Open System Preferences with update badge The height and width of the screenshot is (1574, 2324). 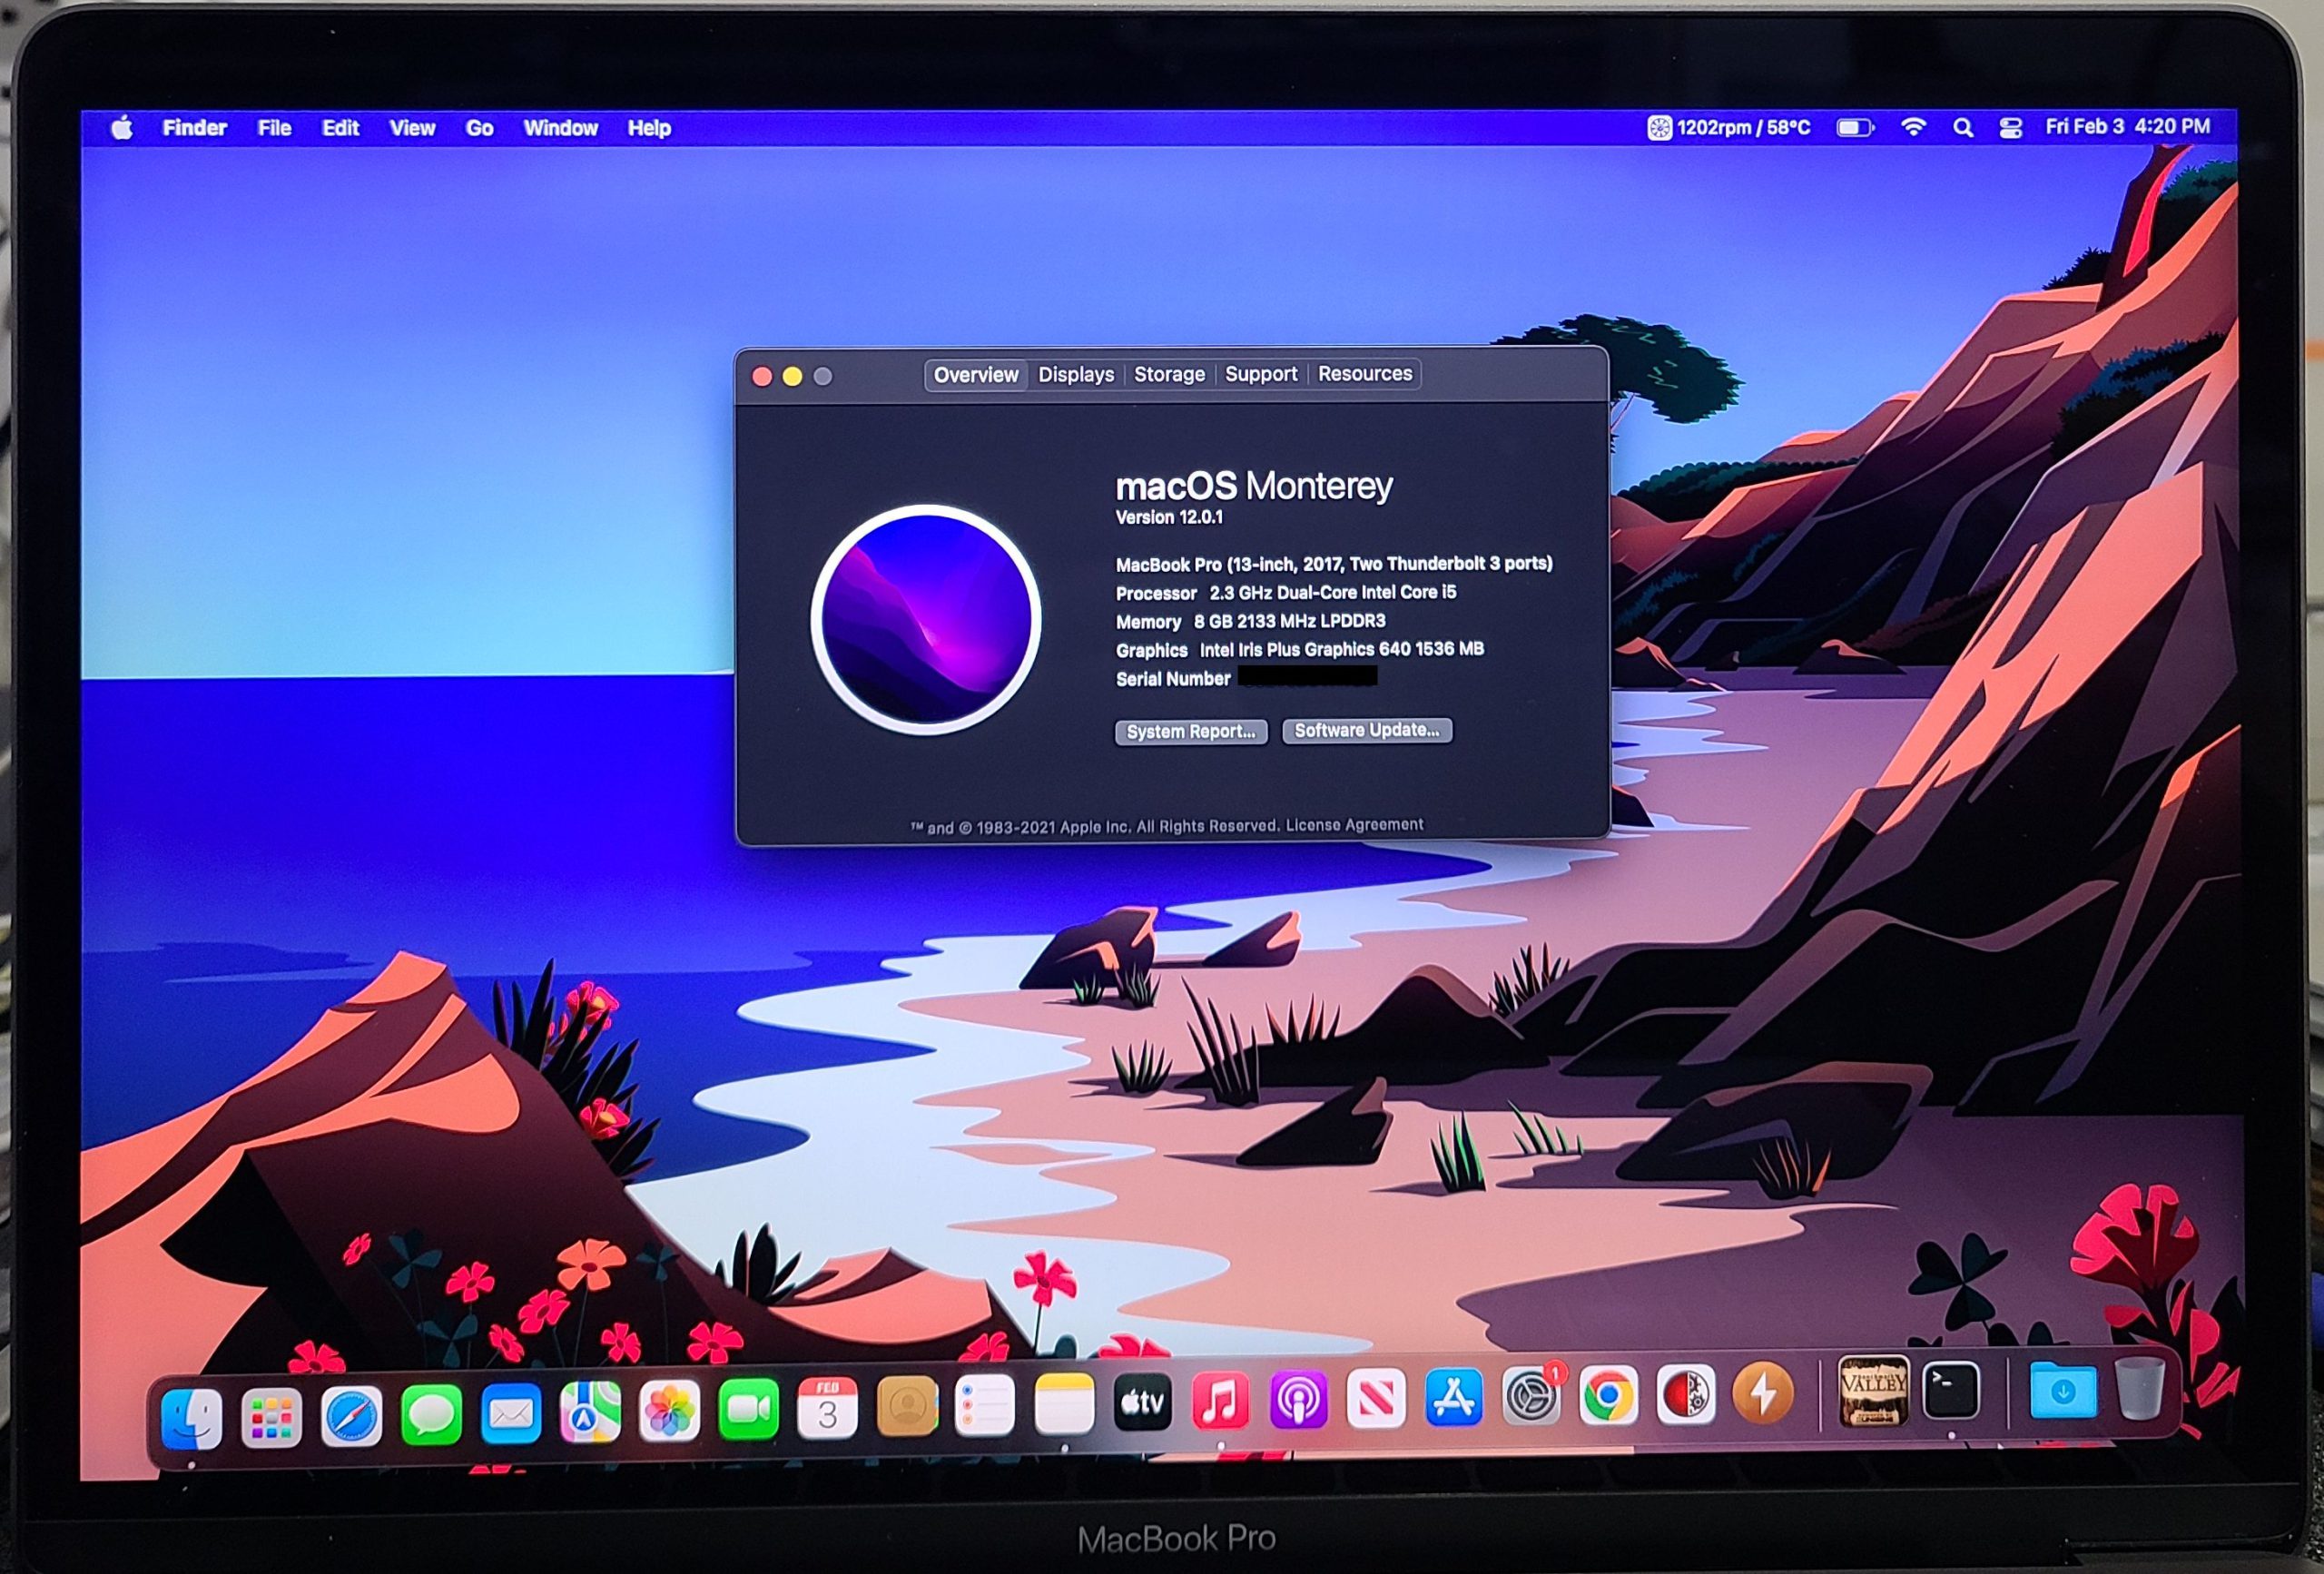(x=1531, y=1395)
